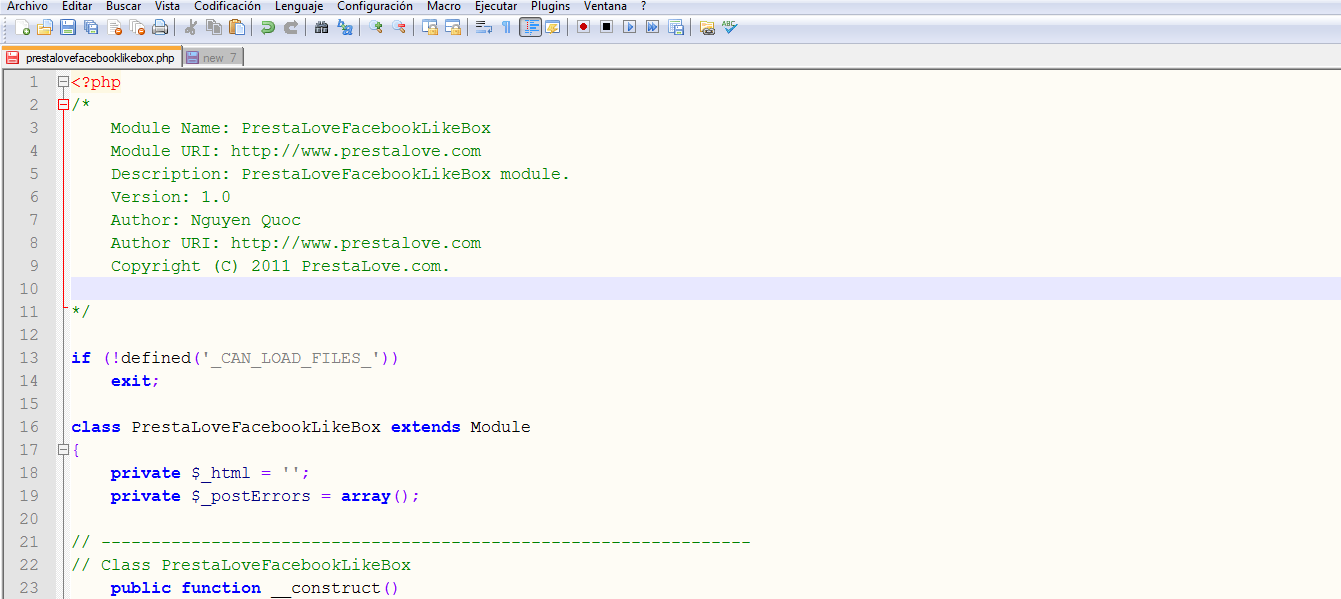Start macro recording with the red record button

pos(583,27)
